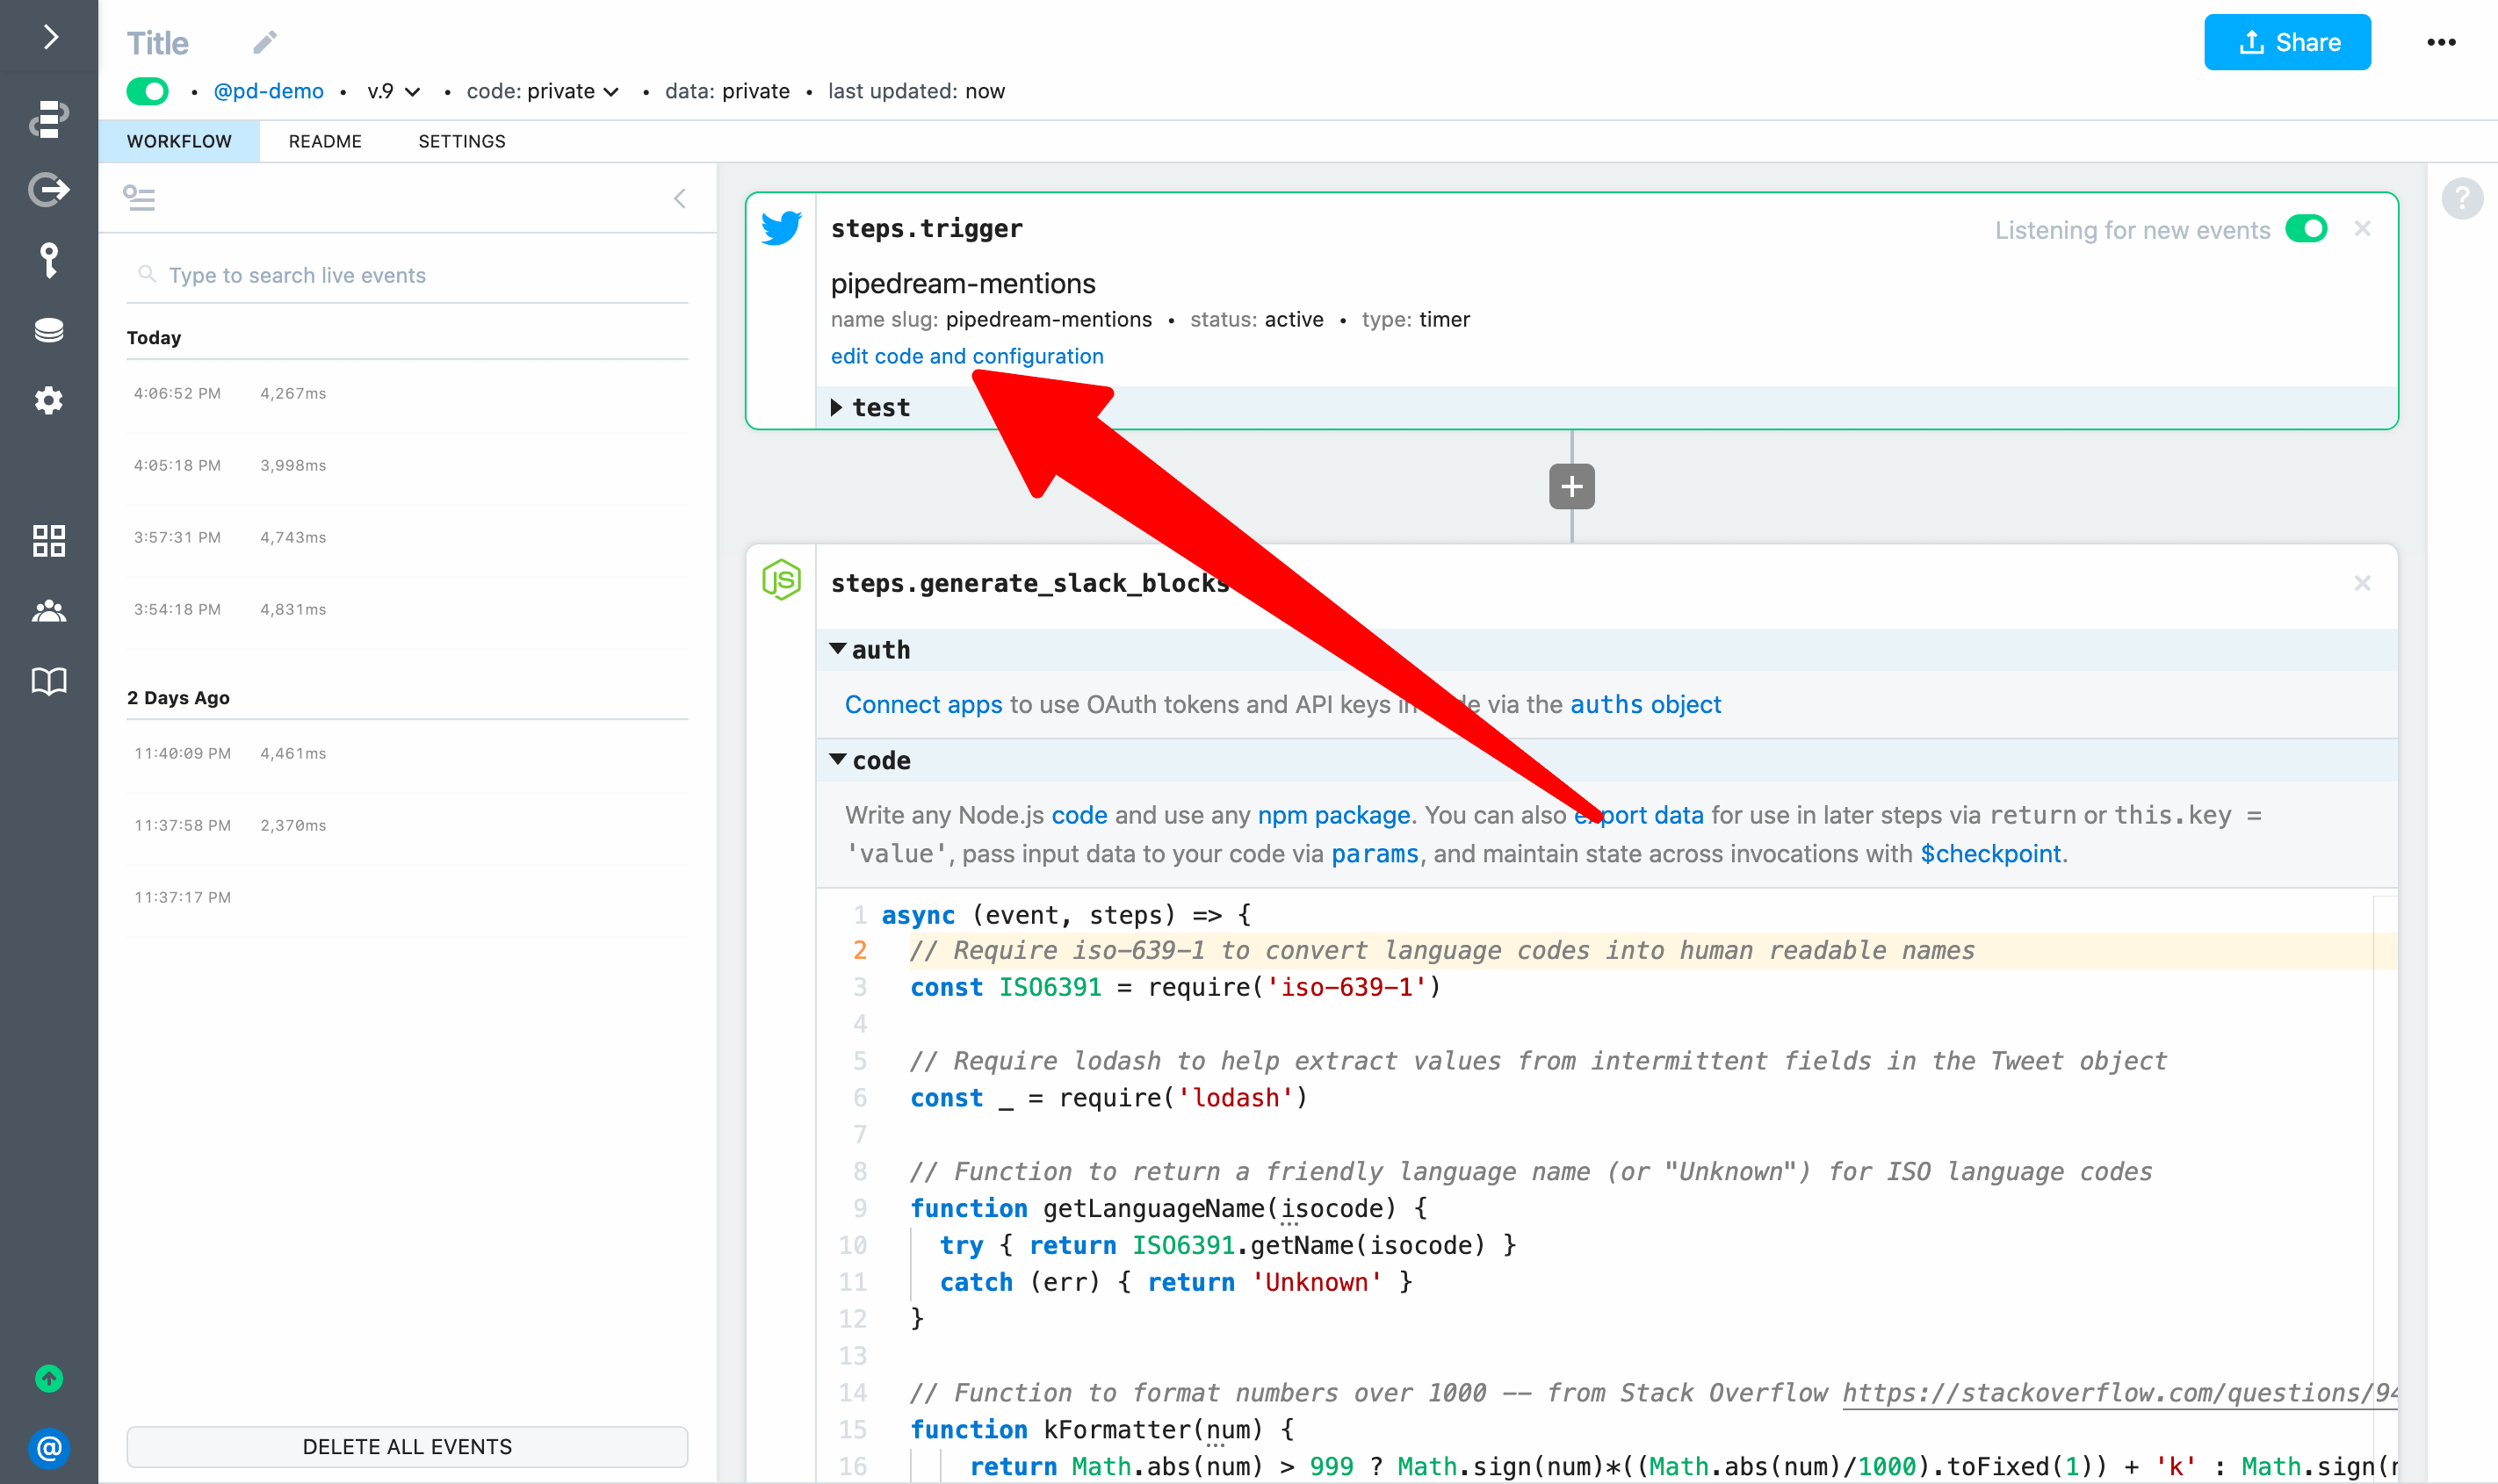Click the Share button
This screenshot has height=1484, width=2498.
click(x=2286, y=42)
